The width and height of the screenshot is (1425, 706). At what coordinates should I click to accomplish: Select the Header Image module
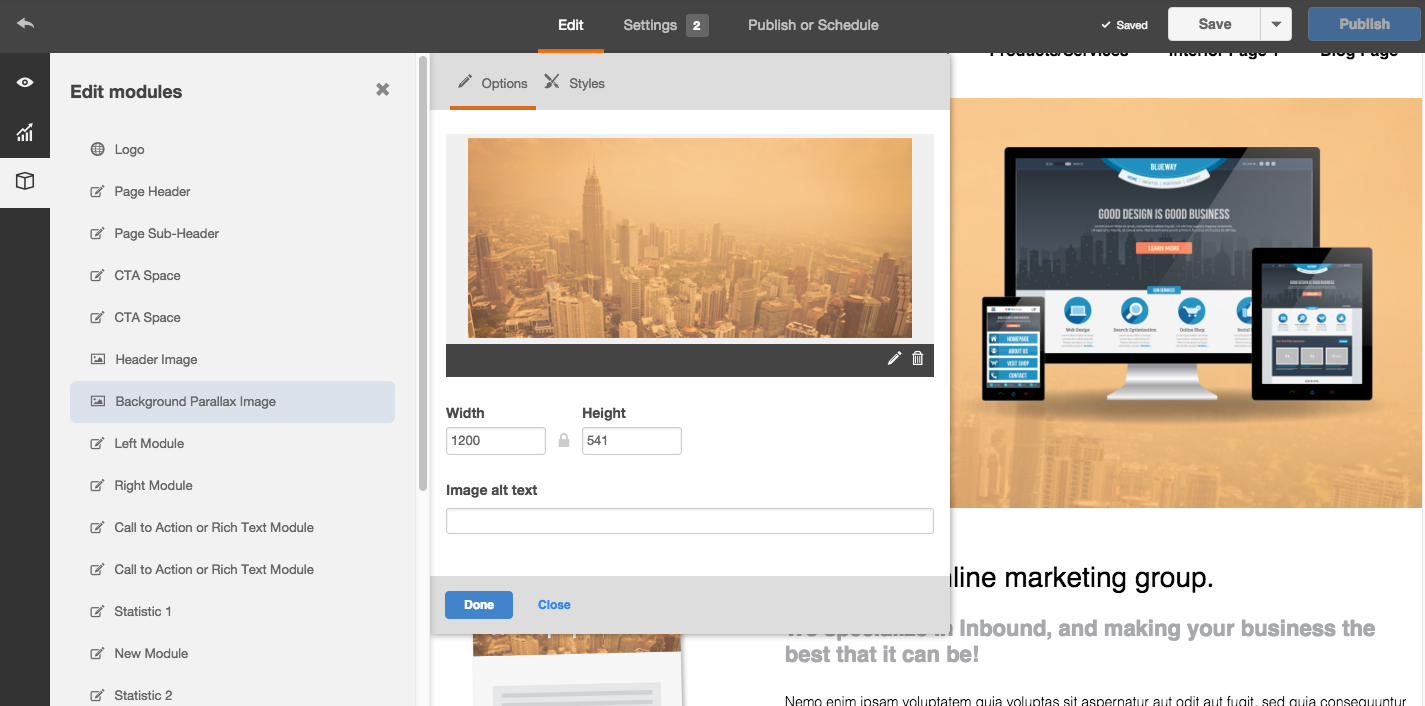tap(156, 359)
